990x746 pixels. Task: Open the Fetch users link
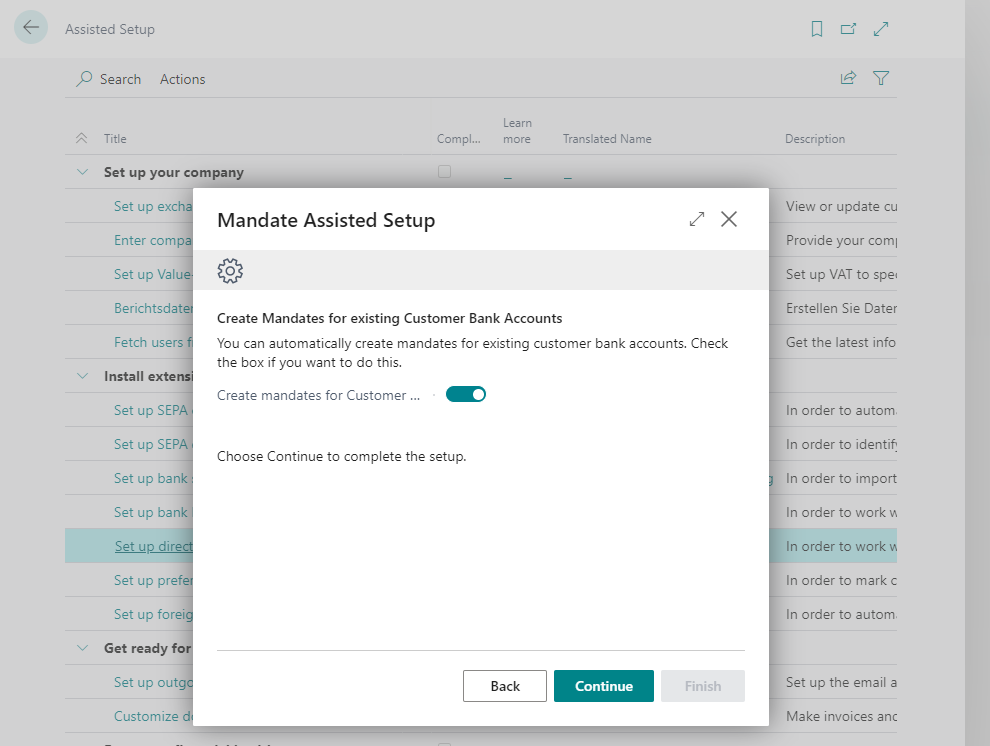tap(153, 342)
